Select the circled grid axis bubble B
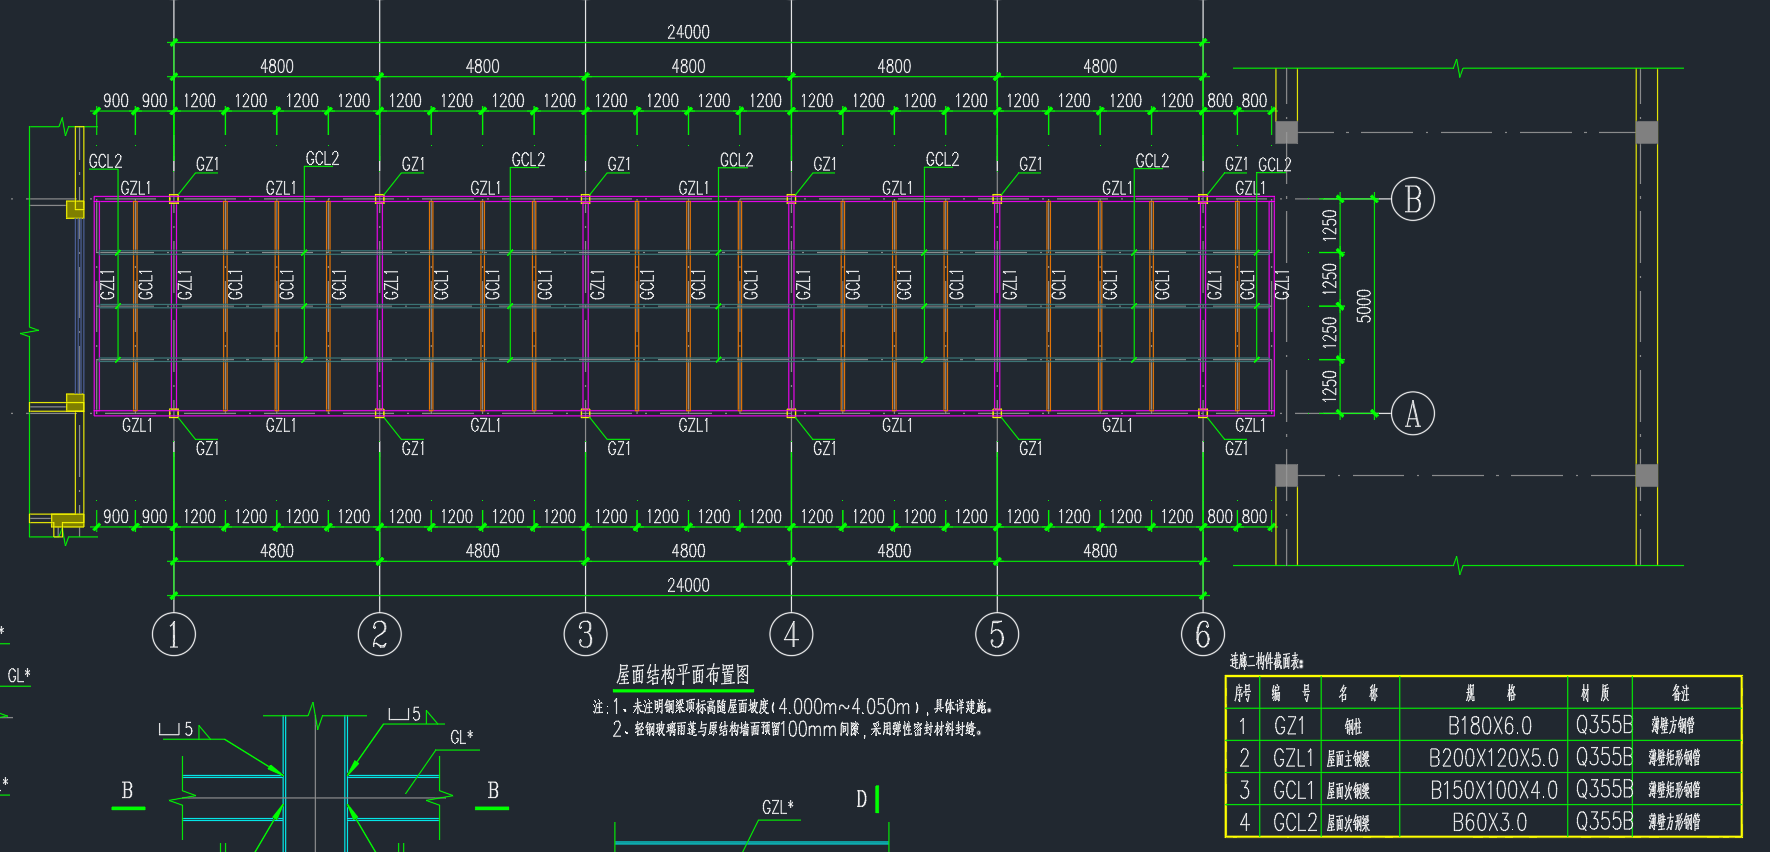1770x852 pixels. pos(1413,199)
